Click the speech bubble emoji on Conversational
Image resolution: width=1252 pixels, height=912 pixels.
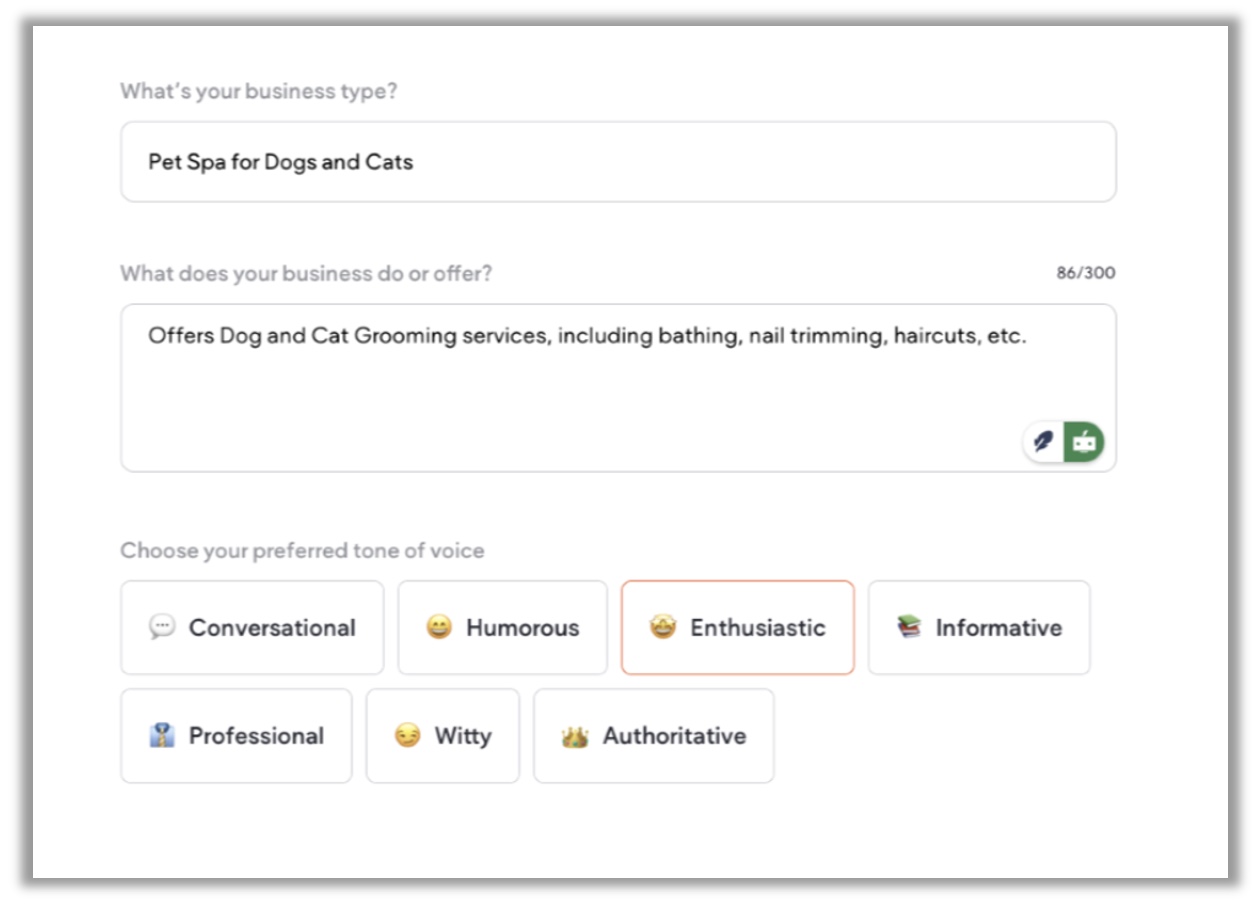pos(162,627)
